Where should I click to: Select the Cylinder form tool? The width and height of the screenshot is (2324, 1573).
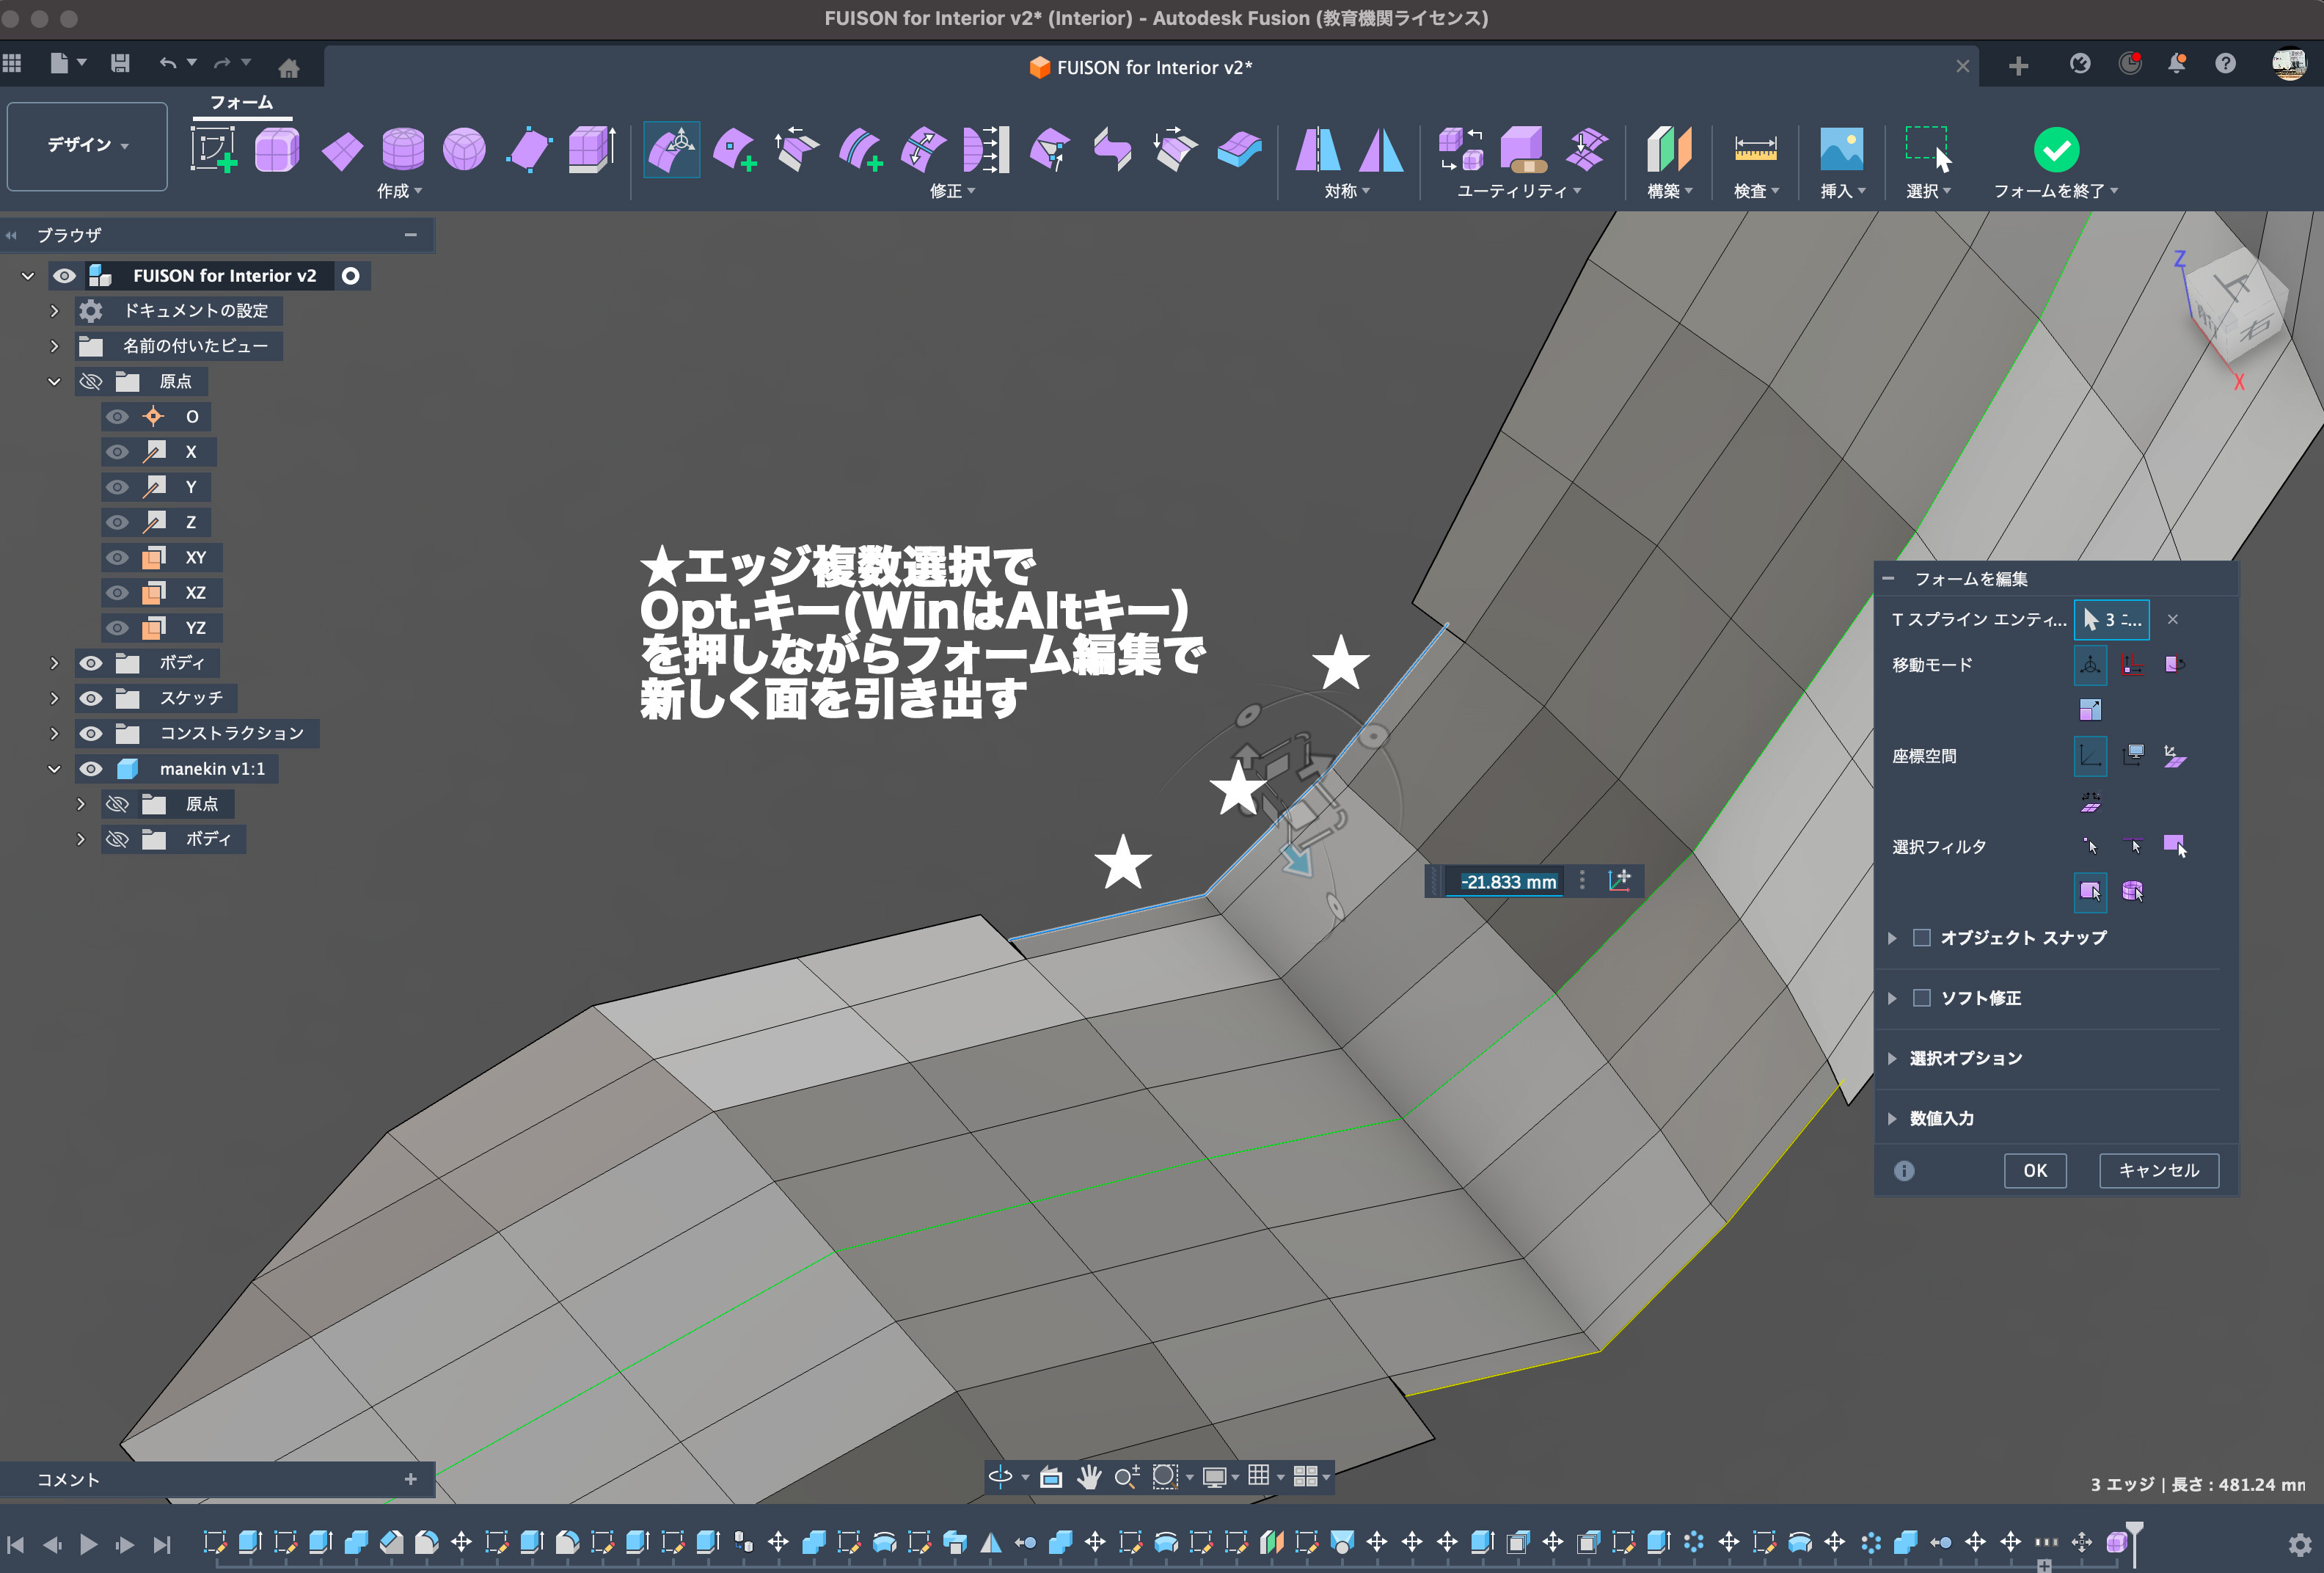point(403,150)
